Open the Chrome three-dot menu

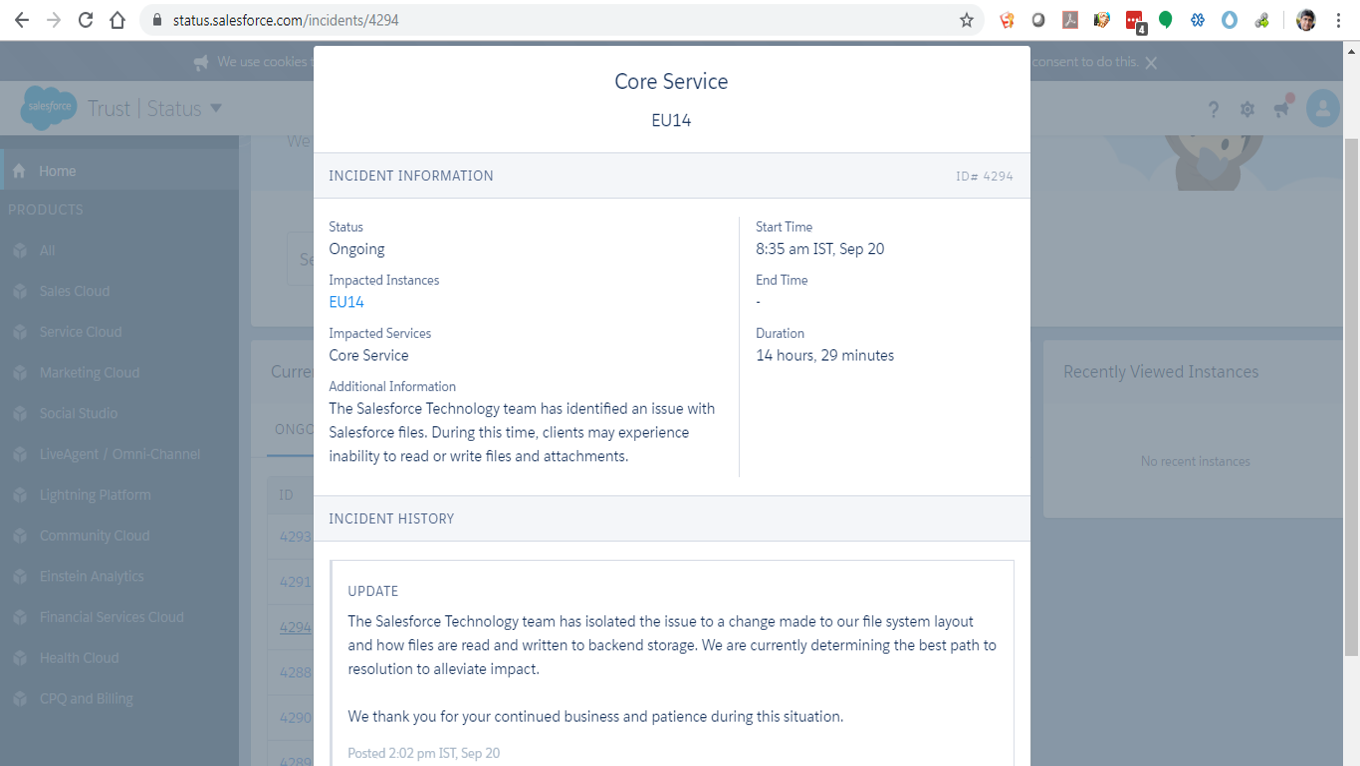[x=1338, y=20]
